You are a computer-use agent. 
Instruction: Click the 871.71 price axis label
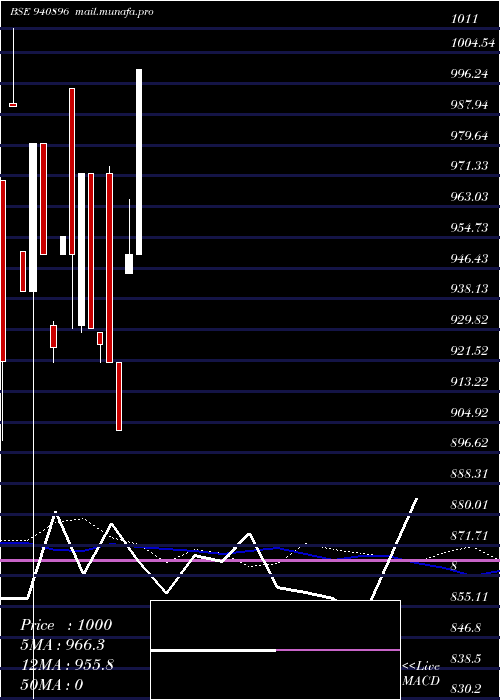point(469,535)
